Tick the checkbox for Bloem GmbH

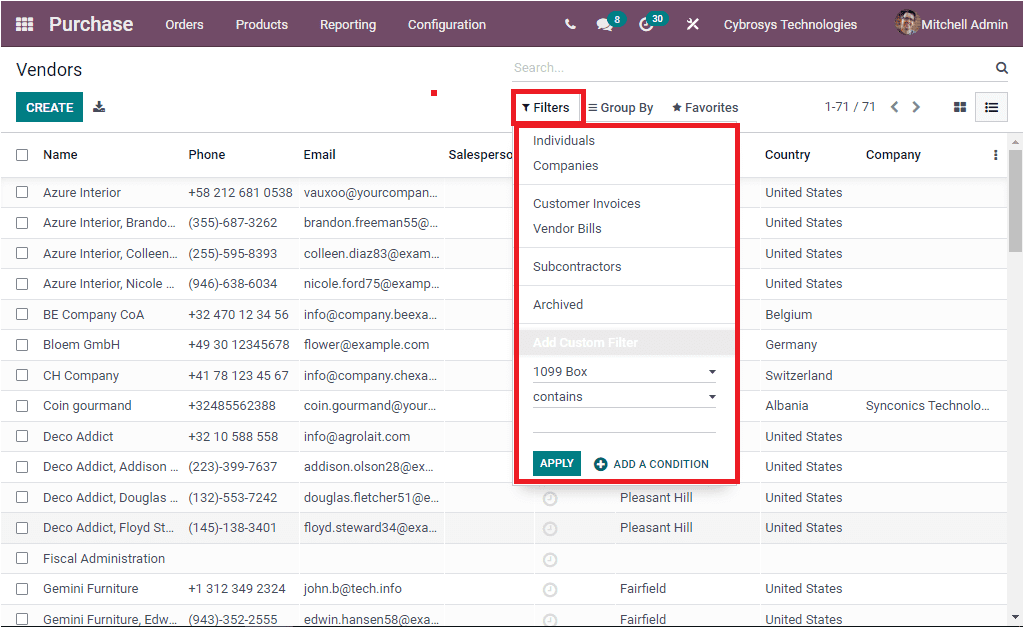22,345
